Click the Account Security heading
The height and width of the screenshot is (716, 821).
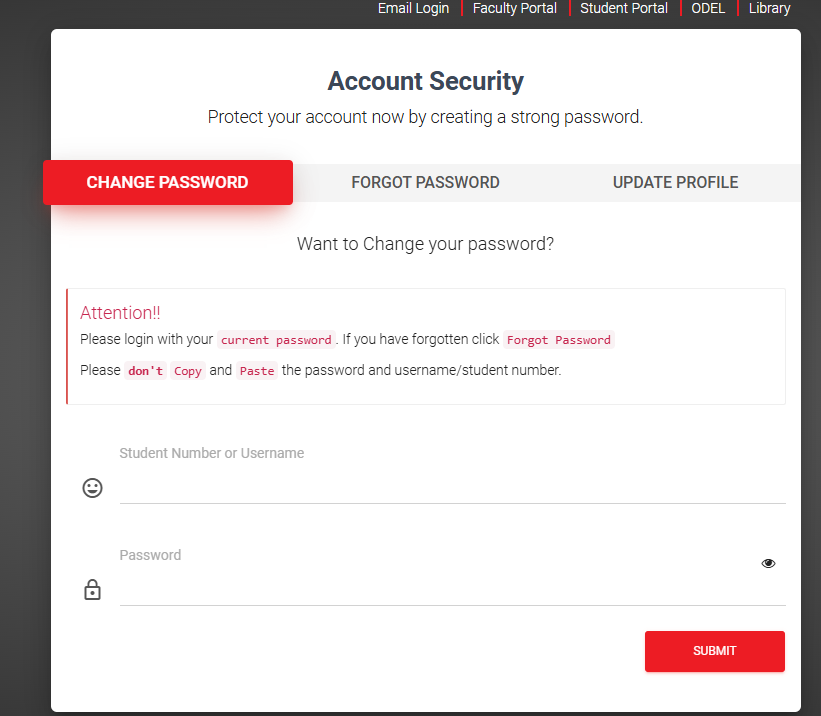pyautogui.click(x=425, y=81)
